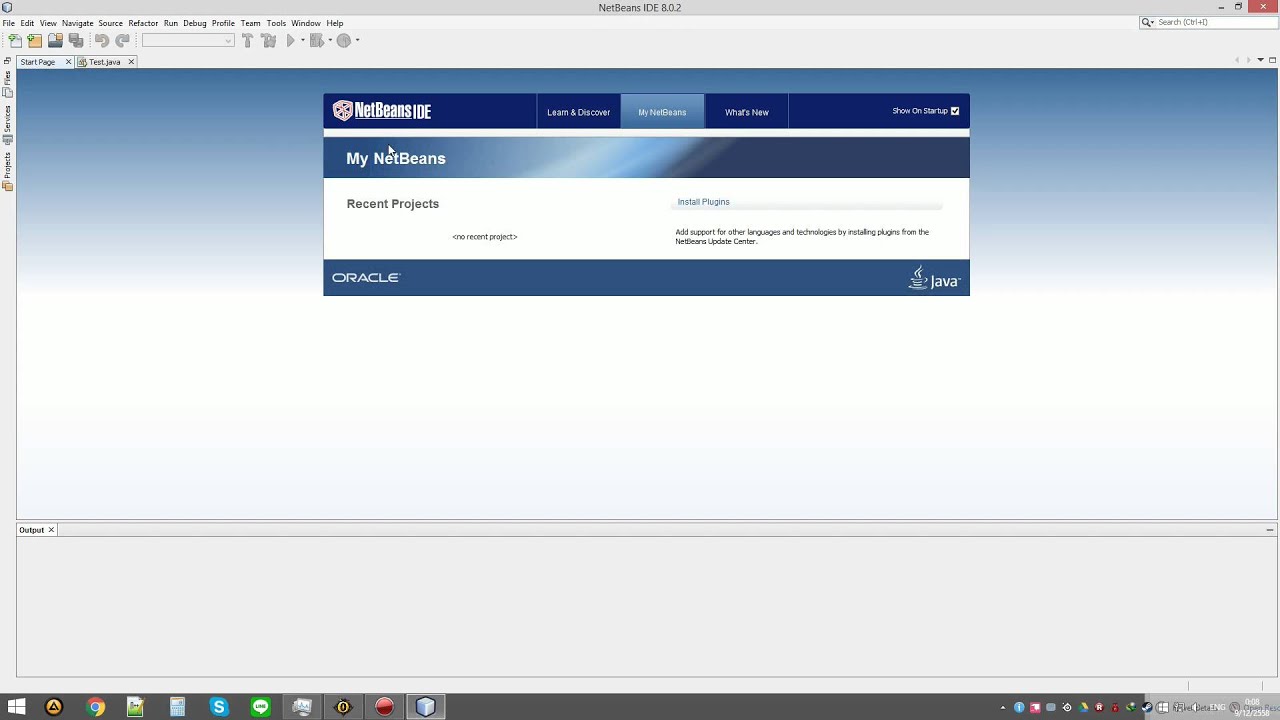
Task: Maximize the editor window area
Action: [1272, 60]
